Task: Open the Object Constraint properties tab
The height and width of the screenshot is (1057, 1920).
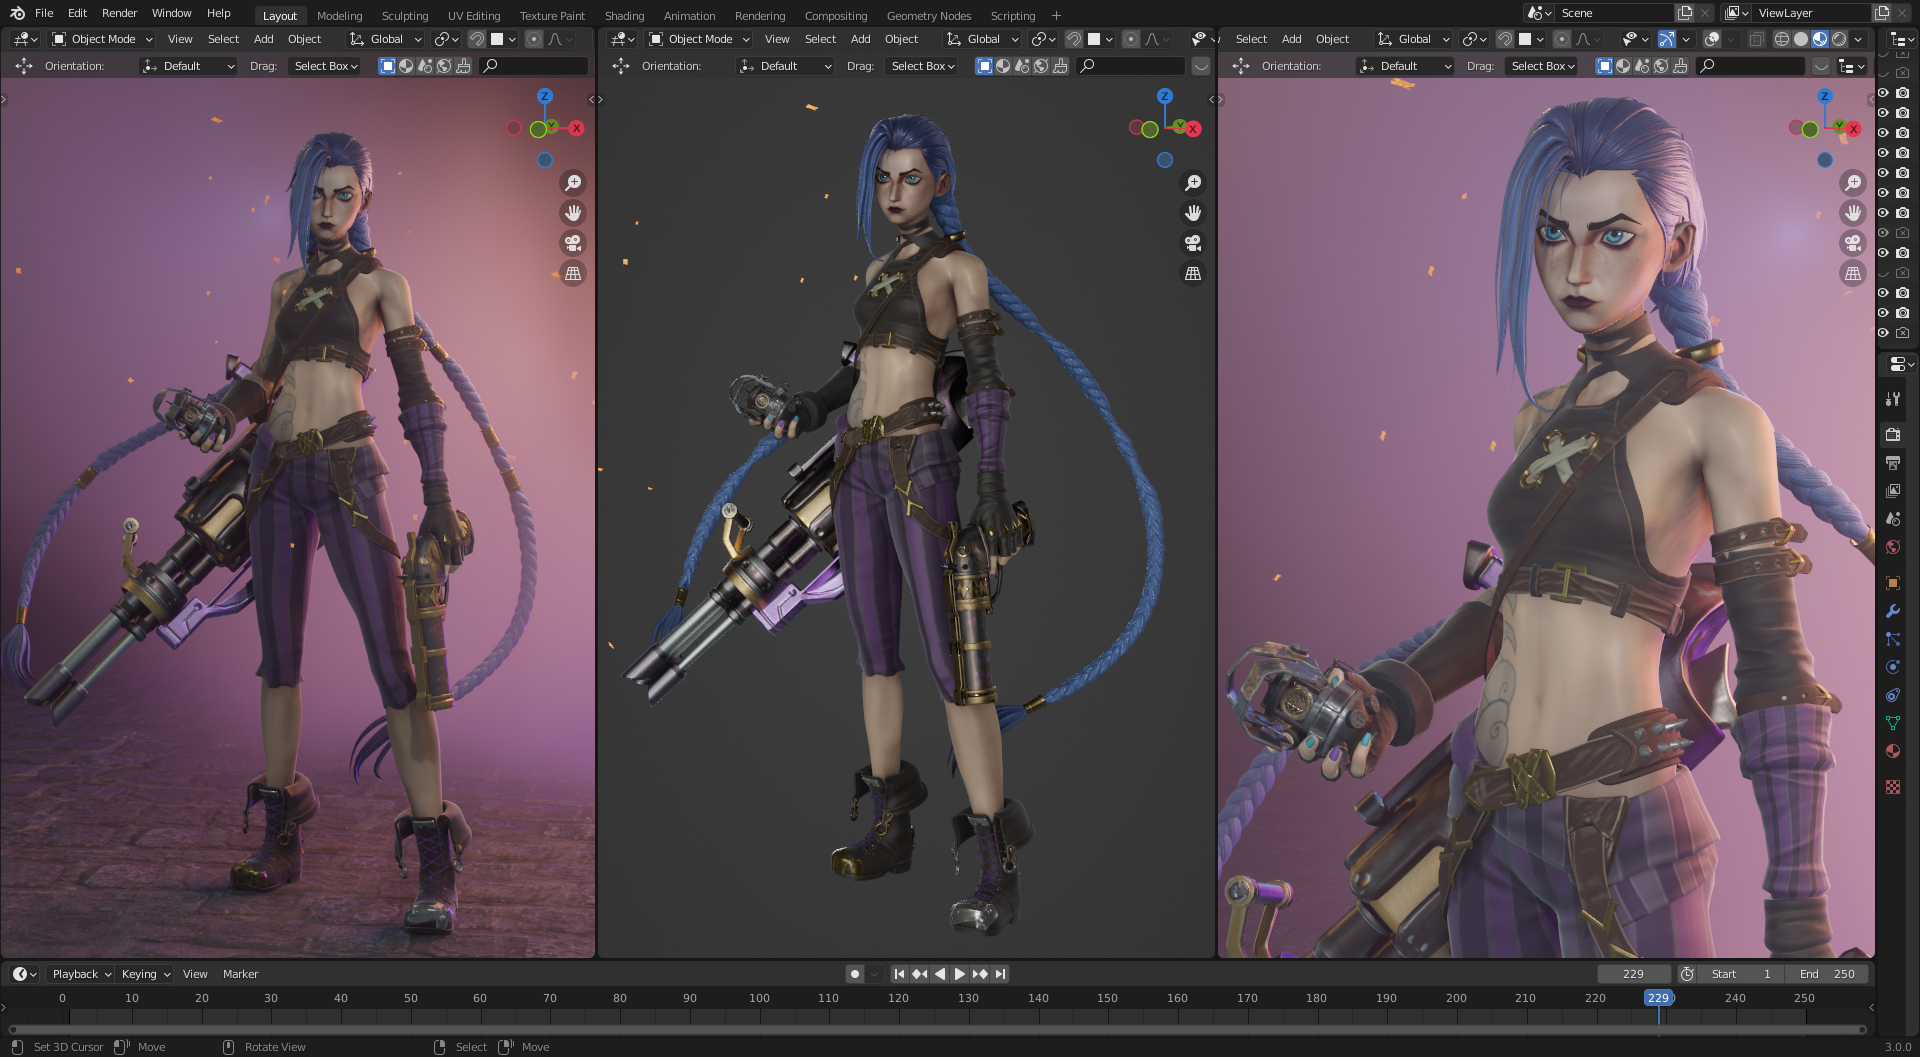Action: tap(1893, 695)
